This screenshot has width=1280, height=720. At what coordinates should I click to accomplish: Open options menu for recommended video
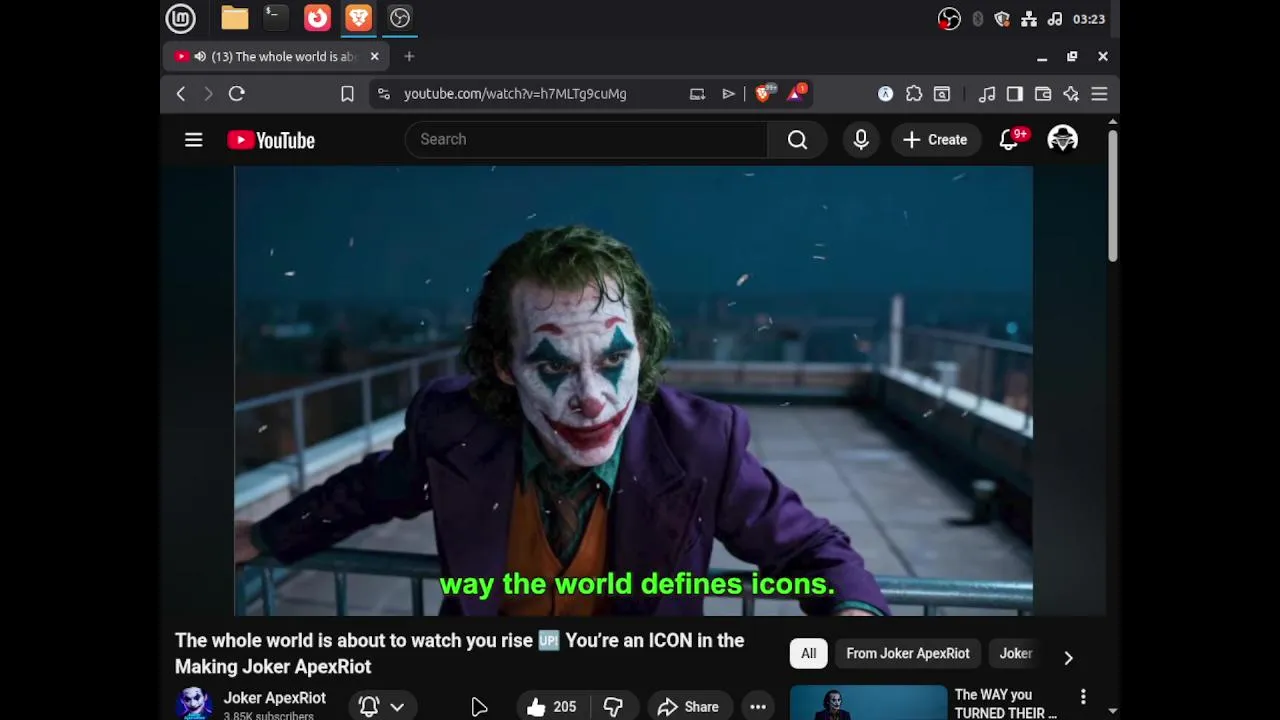[1083, 697]
